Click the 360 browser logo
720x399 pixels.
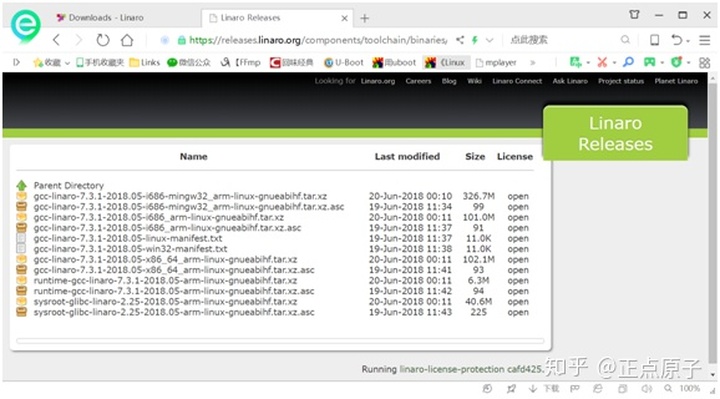pos(26,26)
